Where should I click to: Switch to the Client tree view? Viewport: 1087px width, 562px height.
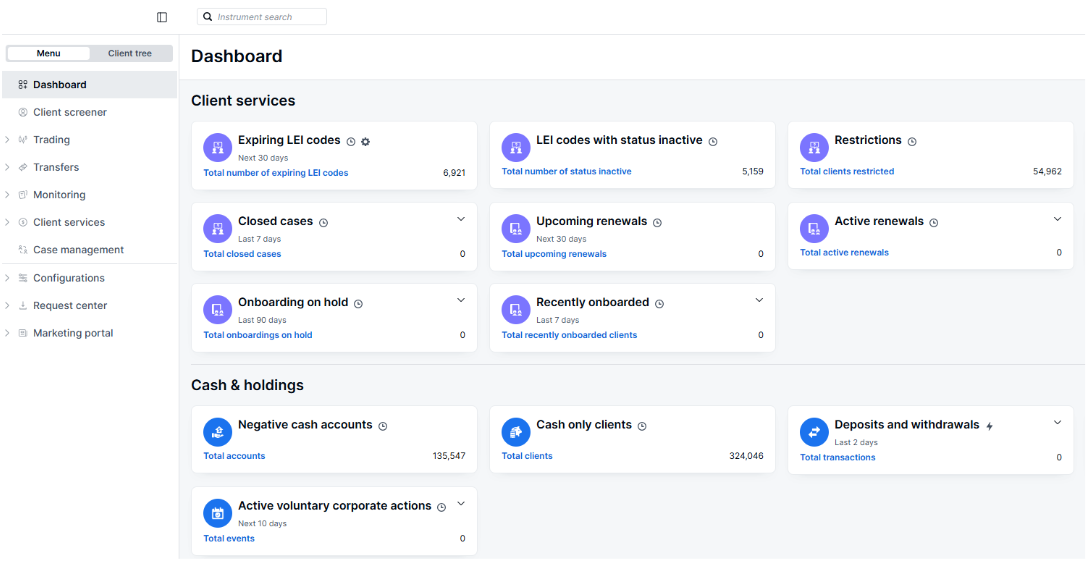click(x=130, y=54)
